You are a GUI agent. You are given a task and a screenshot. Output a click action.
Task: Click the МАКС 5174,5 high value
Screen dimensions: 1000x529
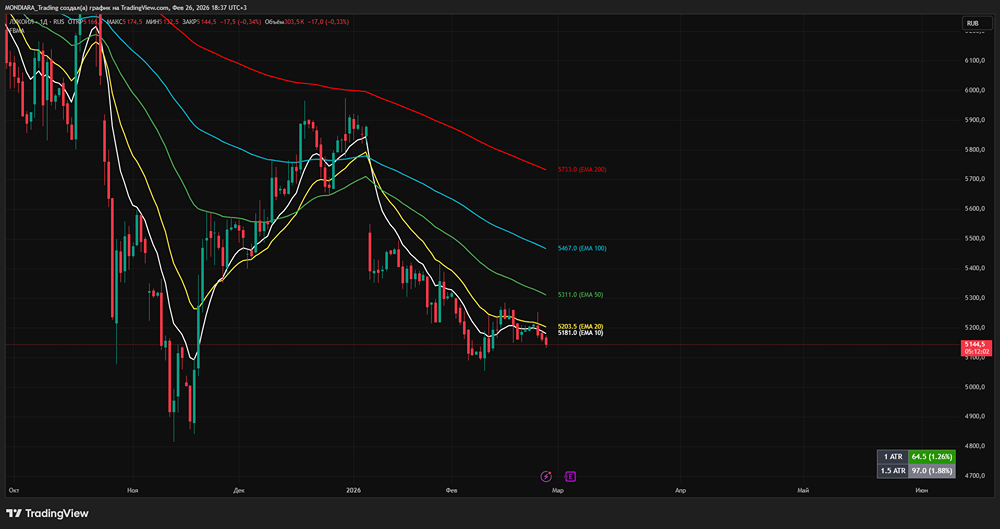click(x=124, y=22)
